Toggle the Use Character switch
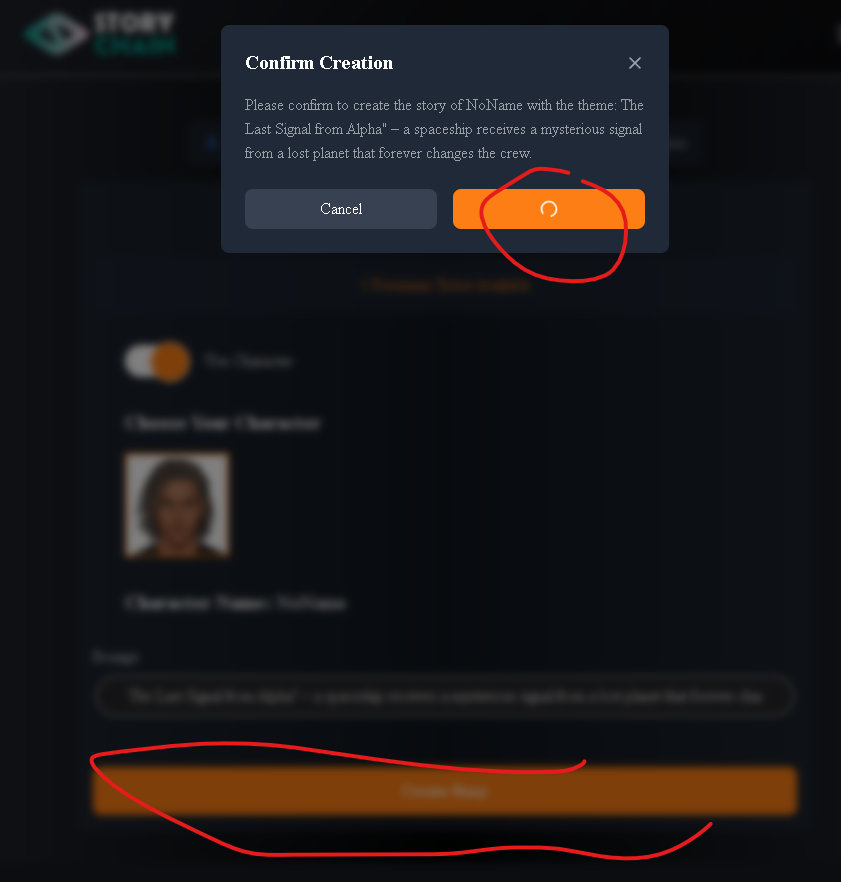This screenshot has height=882, width=841. [158, 362]
